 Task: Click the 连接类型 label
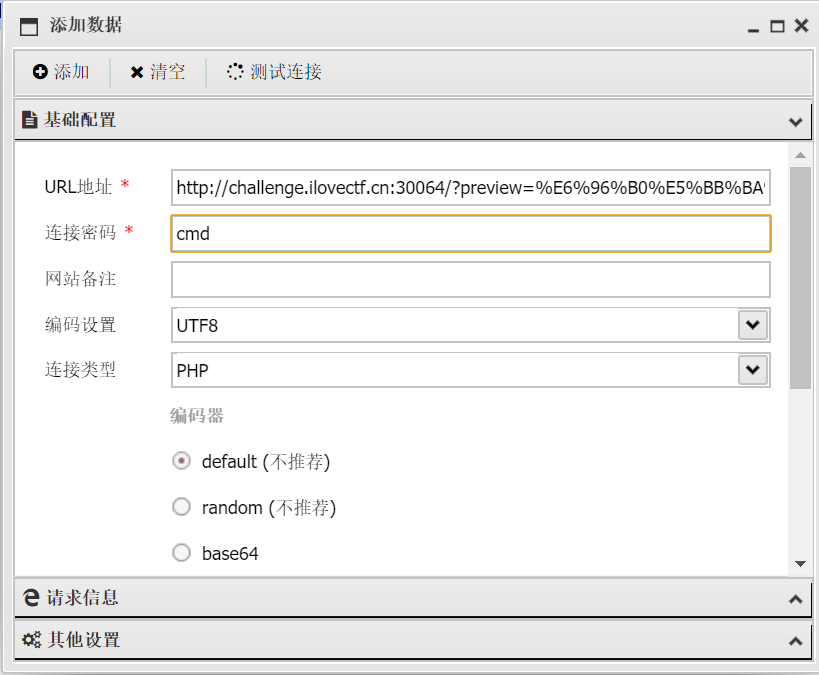[x=80, y=369]
